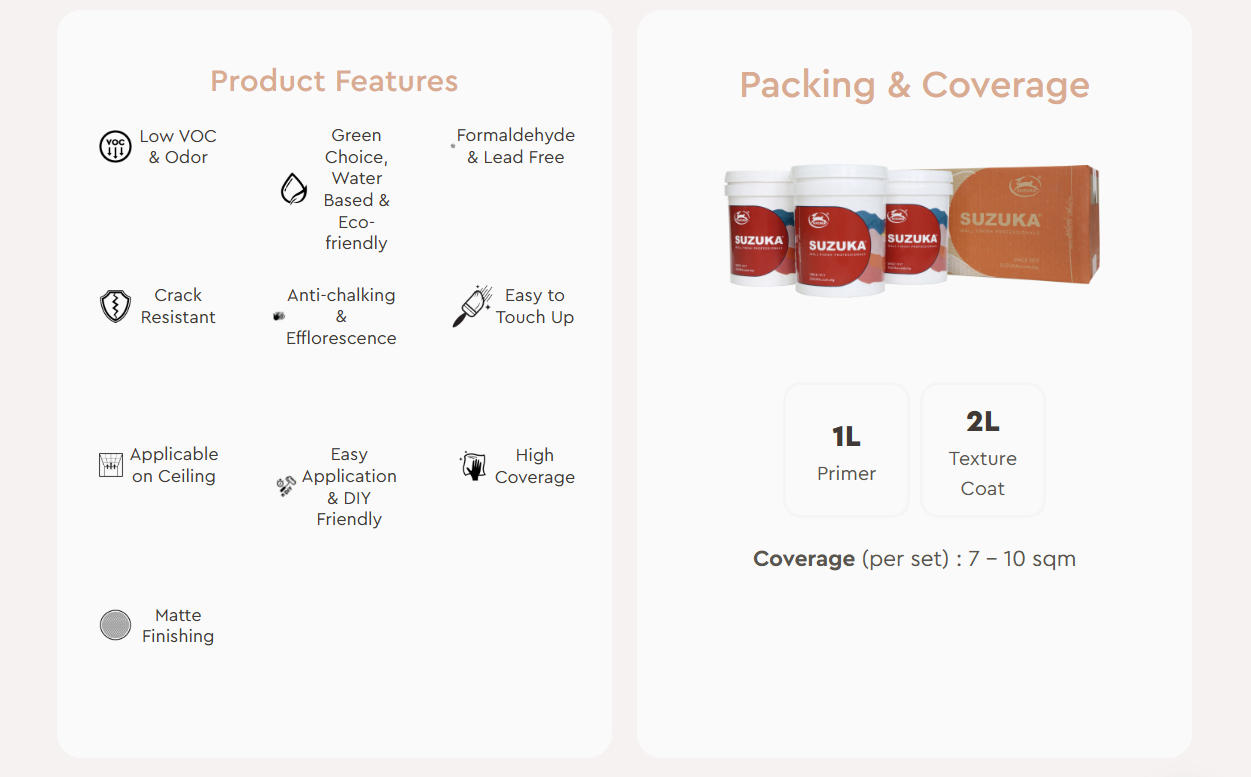Click the Coverage per set text

914,558
